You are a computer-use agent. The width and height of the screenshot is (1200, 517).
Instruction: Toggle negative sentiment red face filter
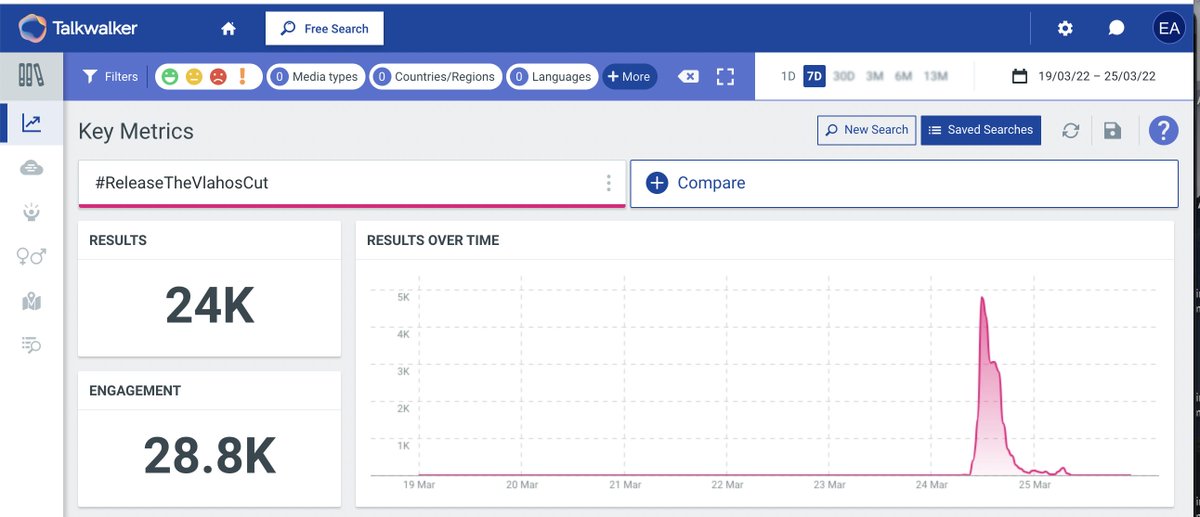(x=218, y=76)
